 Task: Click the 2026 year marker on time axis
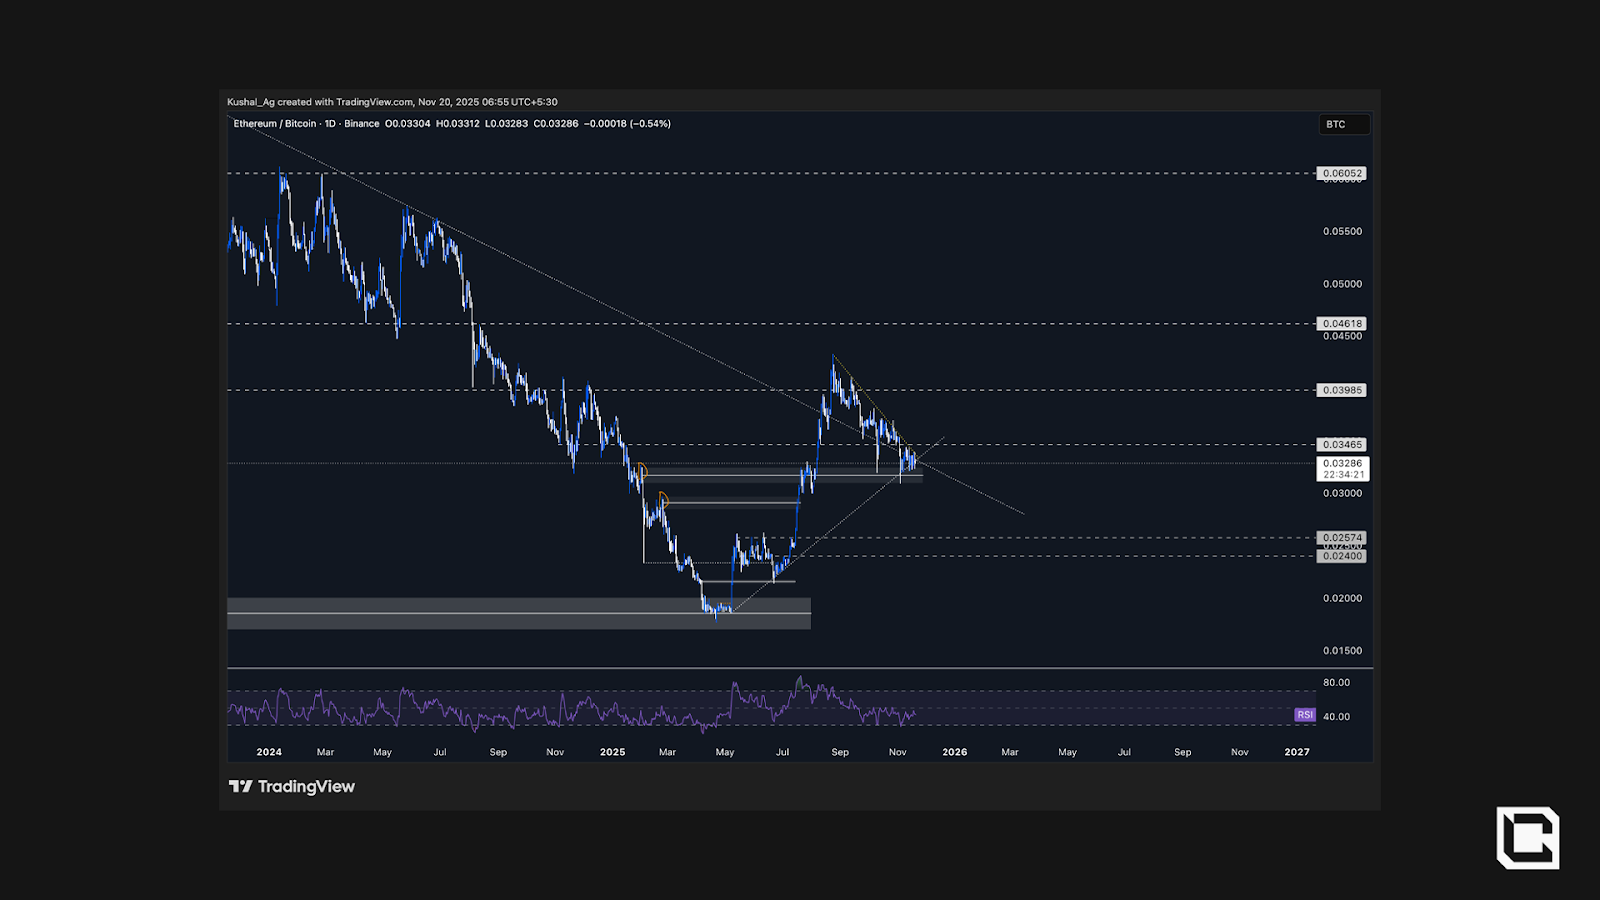click(954, 752)
